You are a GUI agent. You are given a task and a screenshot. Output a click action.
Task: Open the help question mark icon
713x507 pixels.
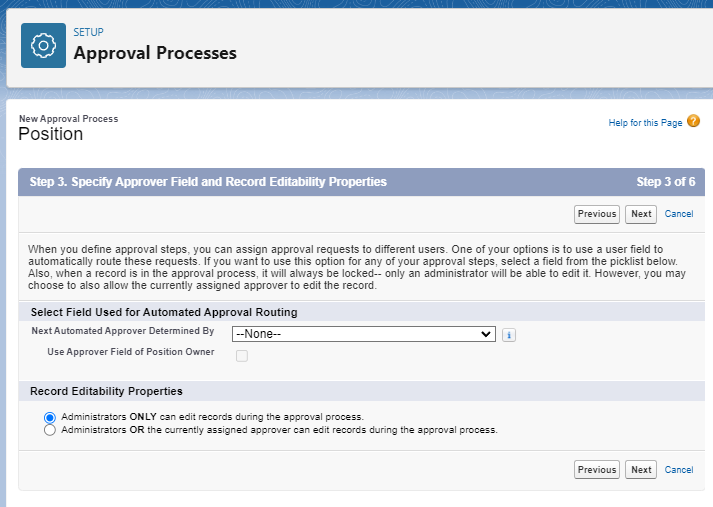pos(693,121)
